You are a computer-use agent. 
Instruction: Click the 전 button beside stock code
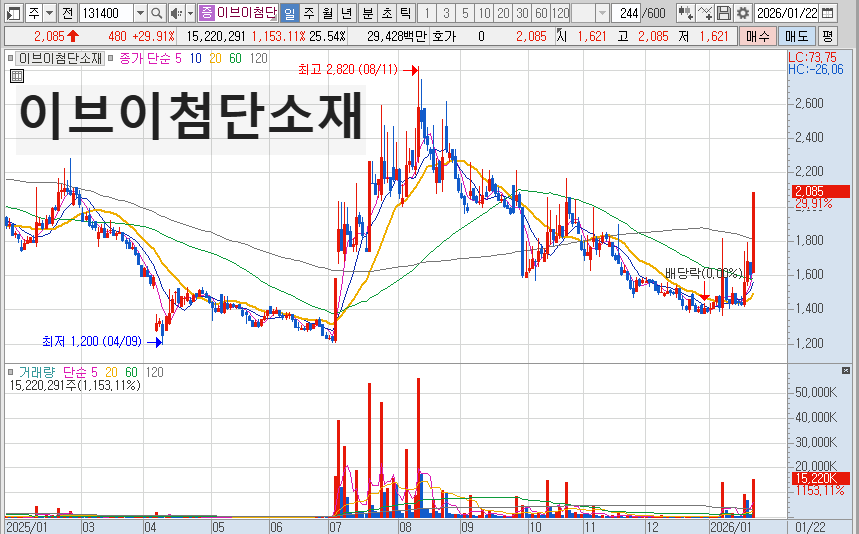67,13
